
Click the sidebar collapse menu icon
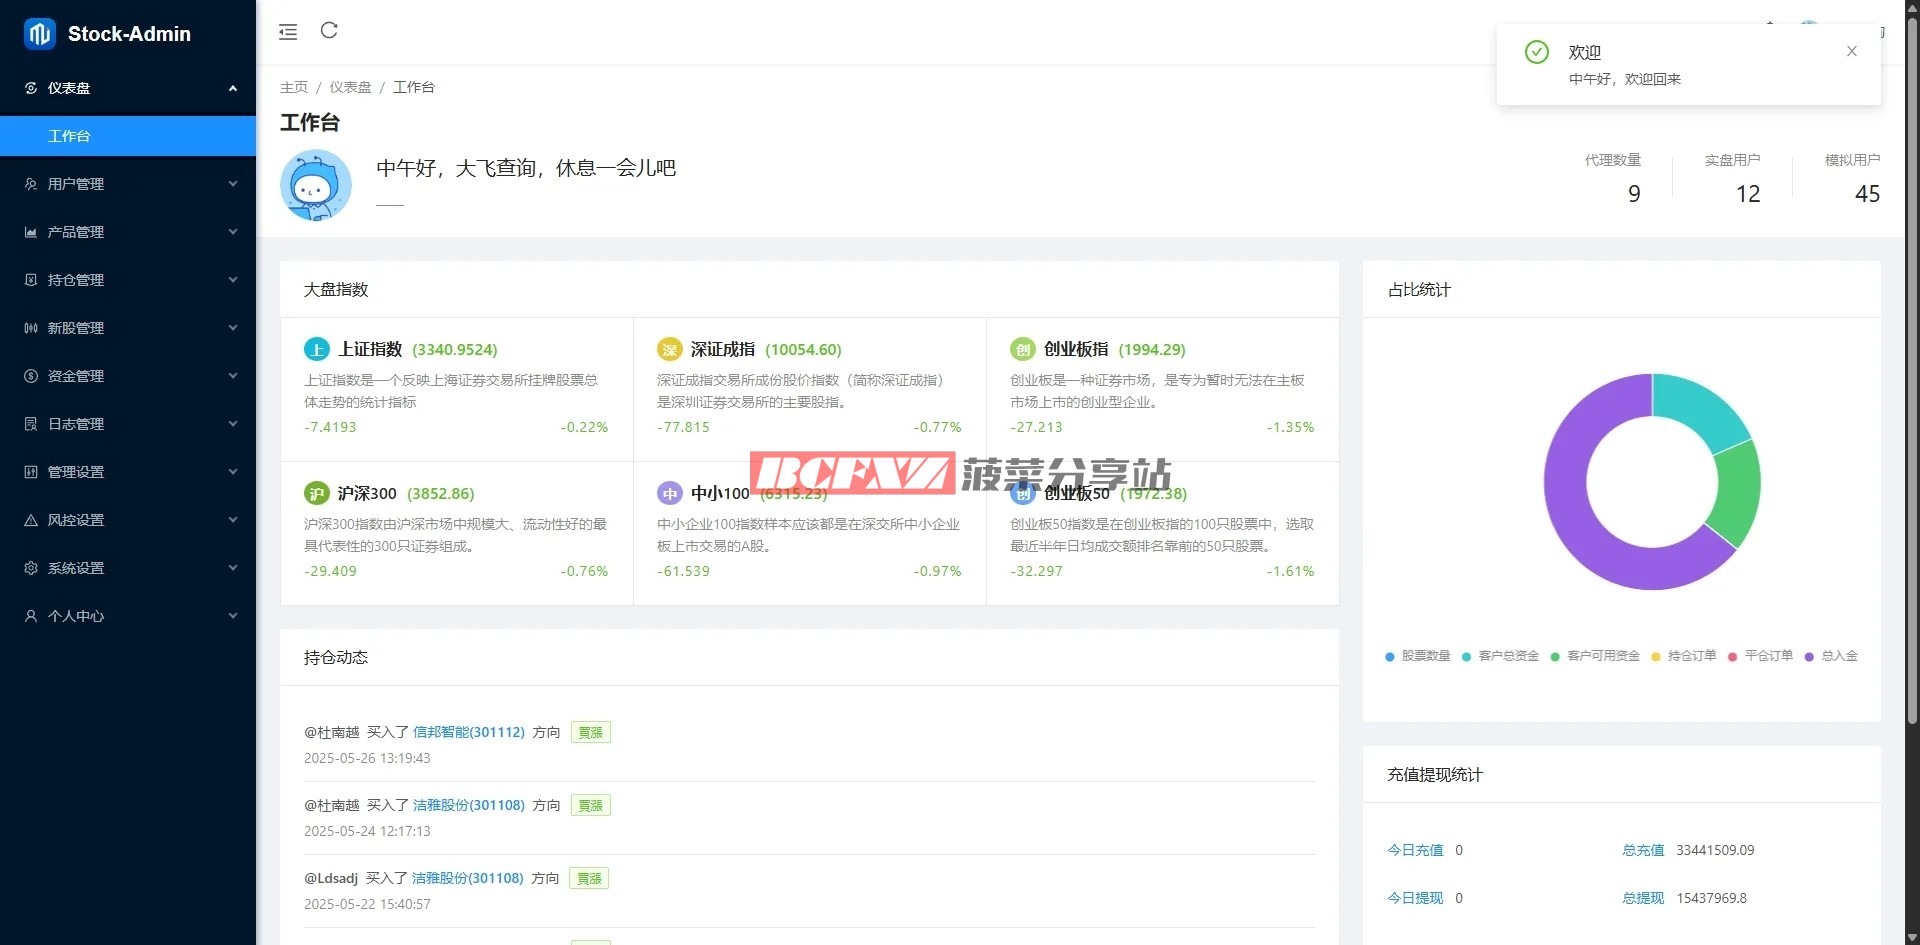click(x=288, y=32)
